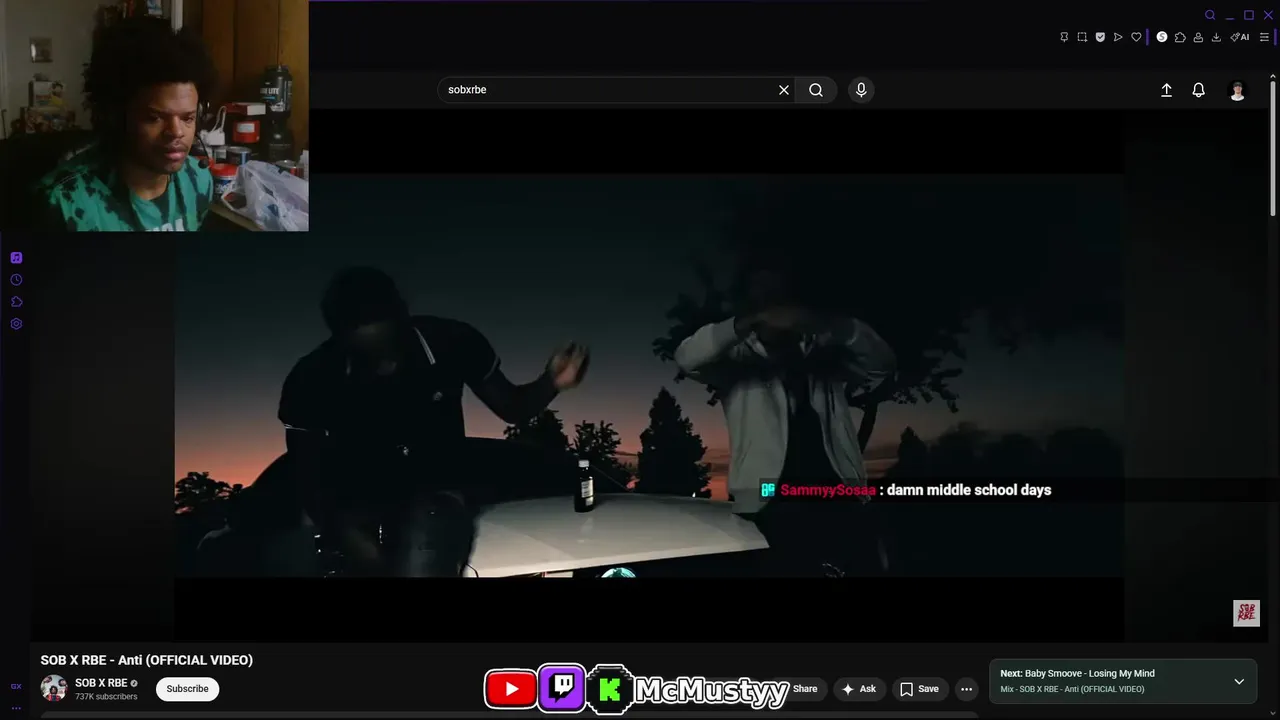This screenshot has height=720, width=1280.
Task: Click the video title SOB X RBE - Anti
Action: (146, 660)
